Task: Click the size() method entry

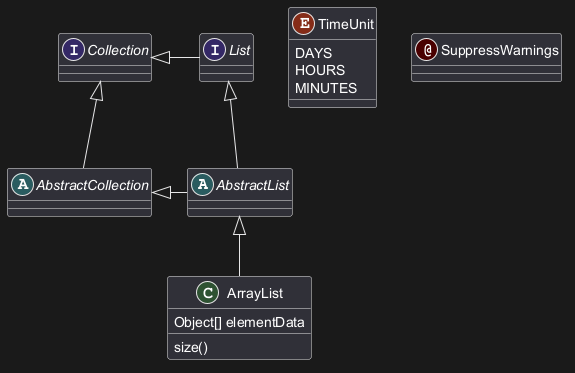Action: click(x=191, y=347)
